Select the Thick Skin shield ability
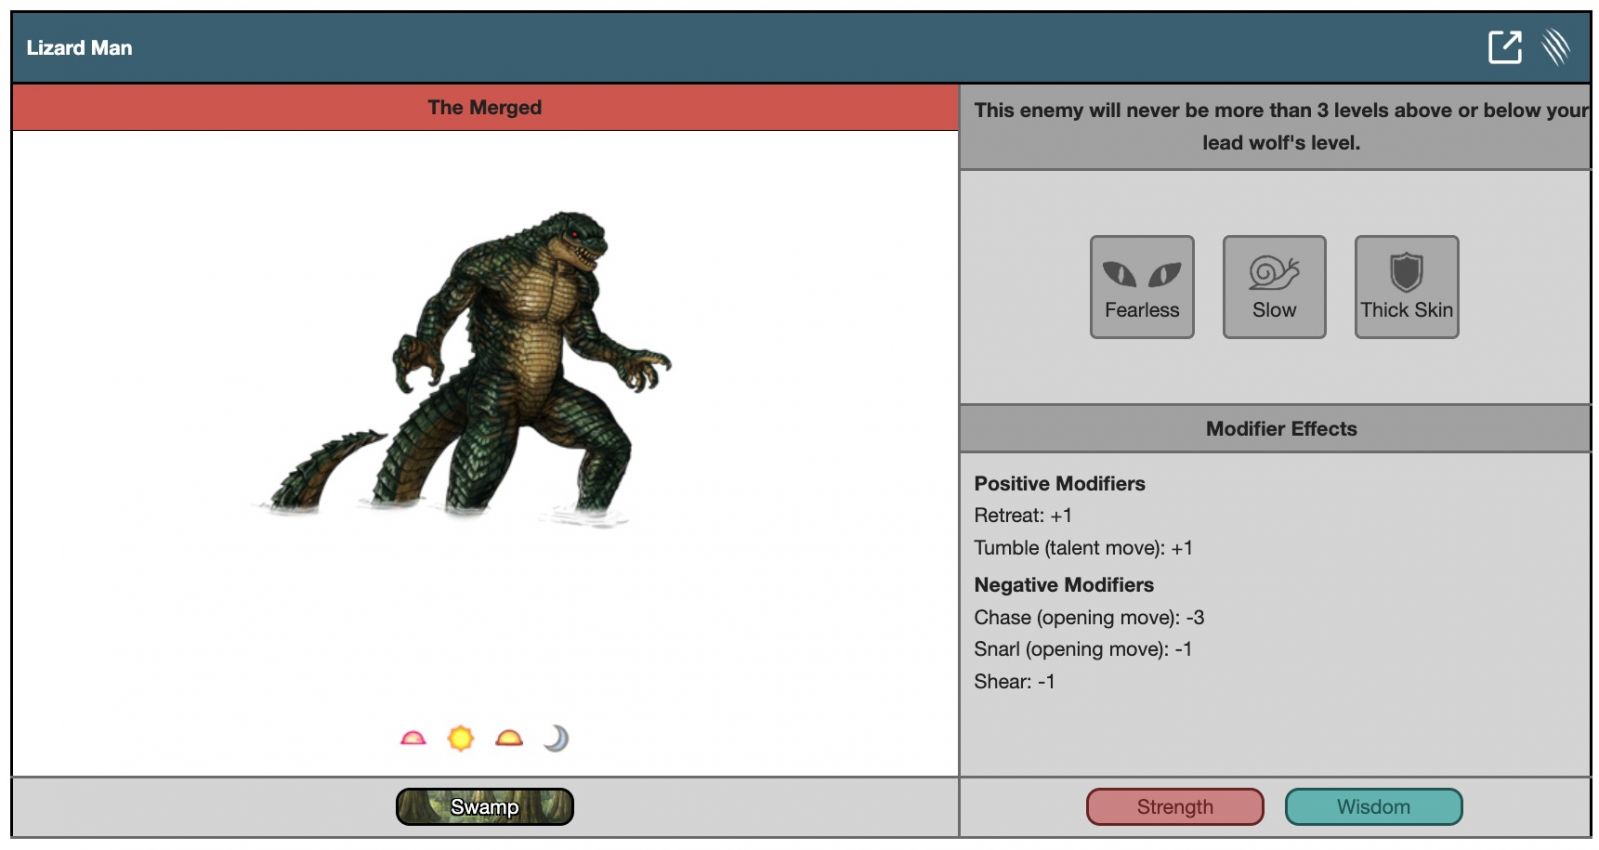 1405,287
